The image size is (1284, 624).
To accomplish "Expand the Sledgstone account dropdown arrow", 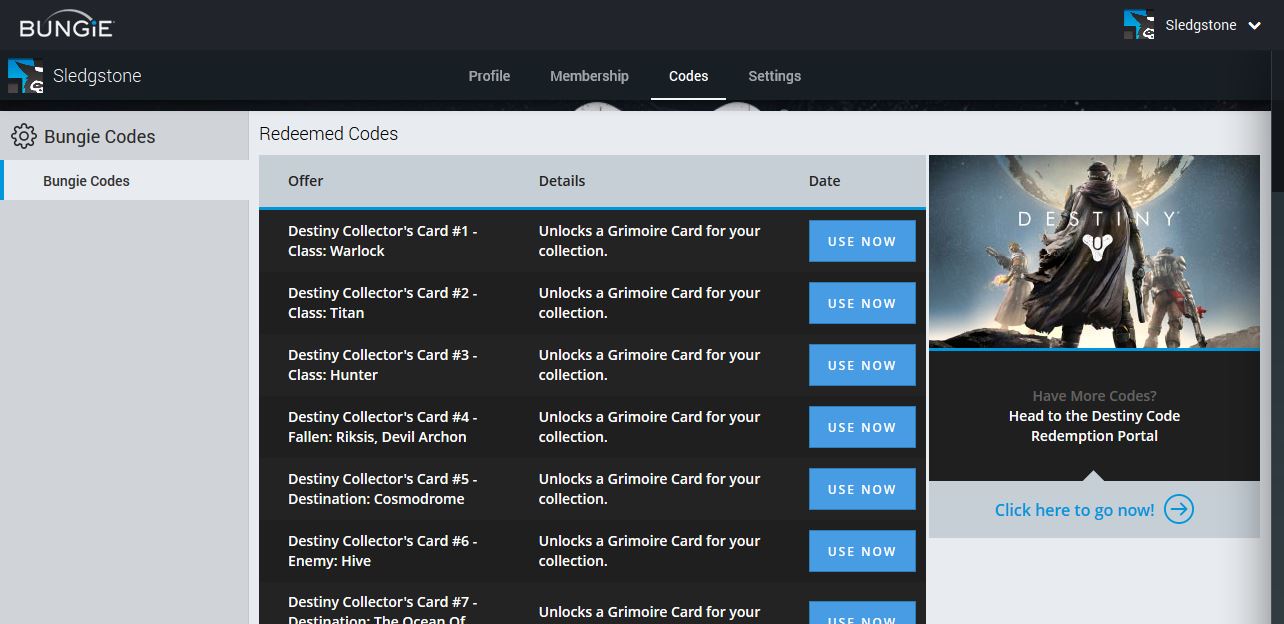I will pos(1255,26).
